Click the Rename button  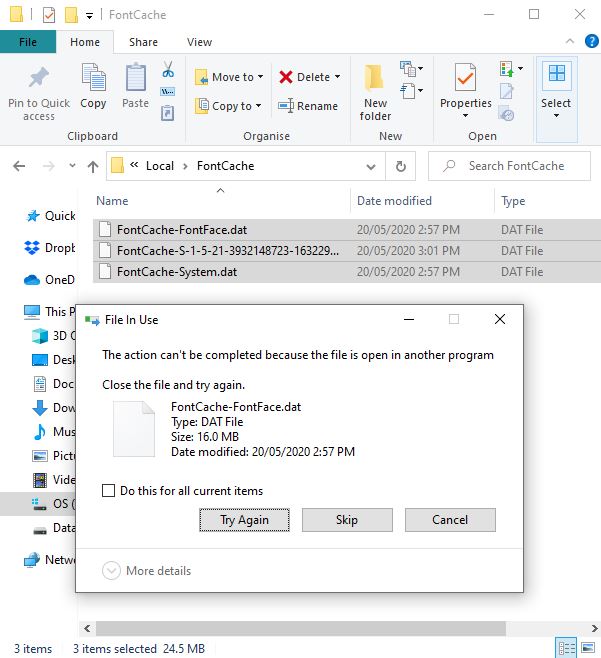click(x=308, y=106)
